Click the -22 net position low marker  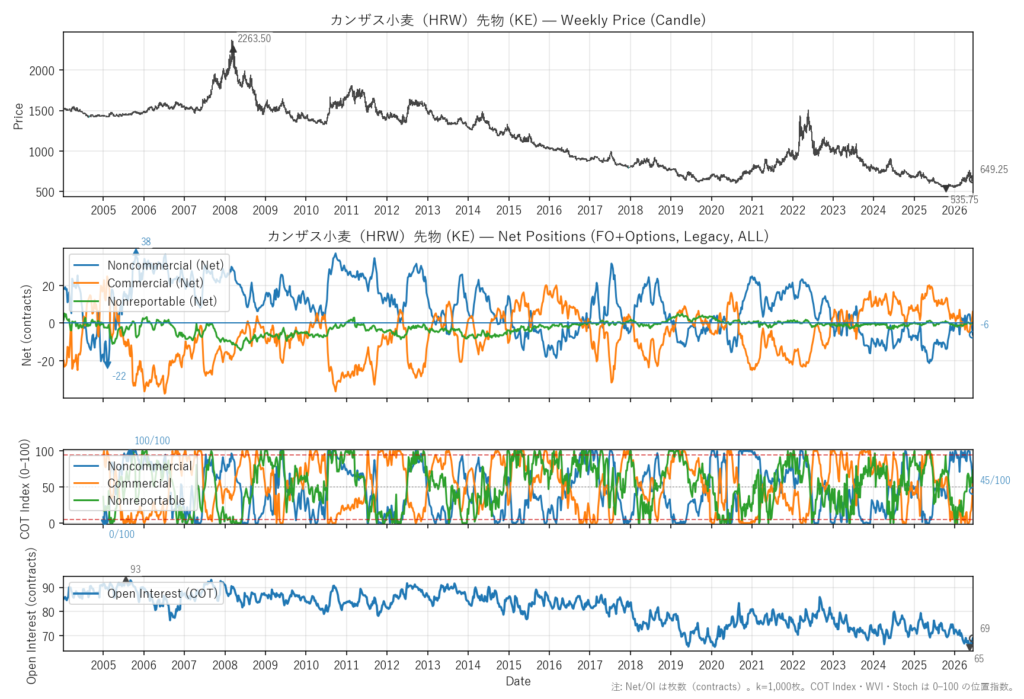[119, 376]
